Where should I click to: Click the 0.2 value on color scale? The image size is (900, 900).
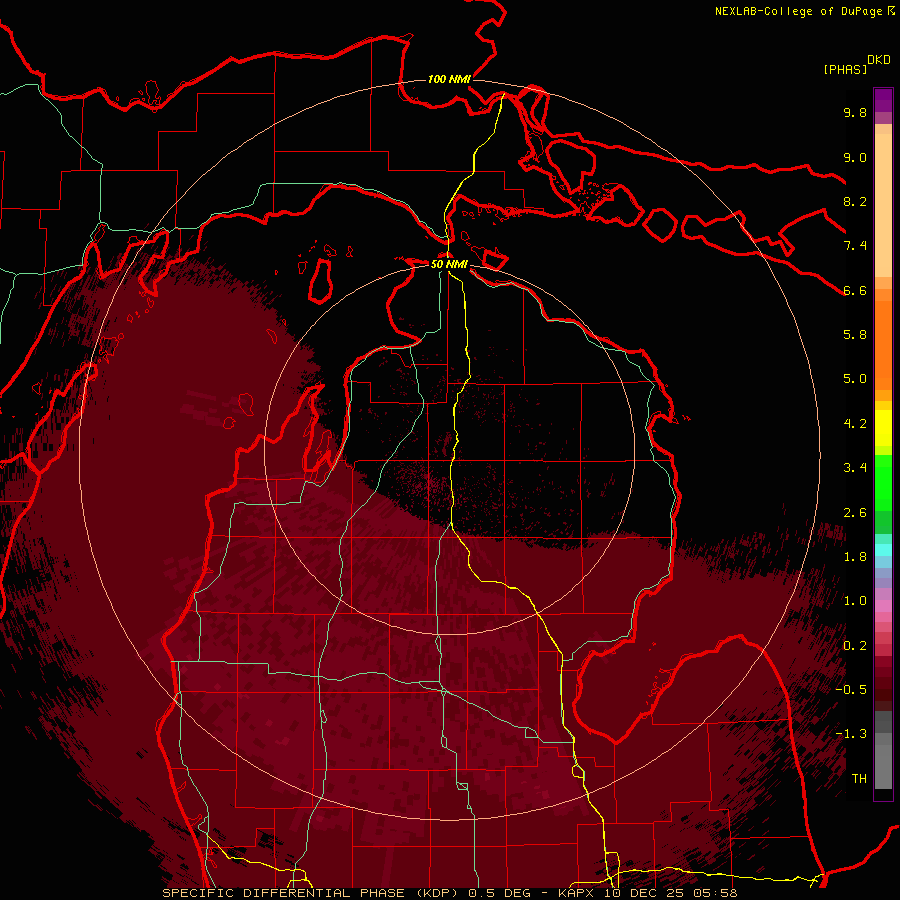pyautogui.click(x=855, y=646)
